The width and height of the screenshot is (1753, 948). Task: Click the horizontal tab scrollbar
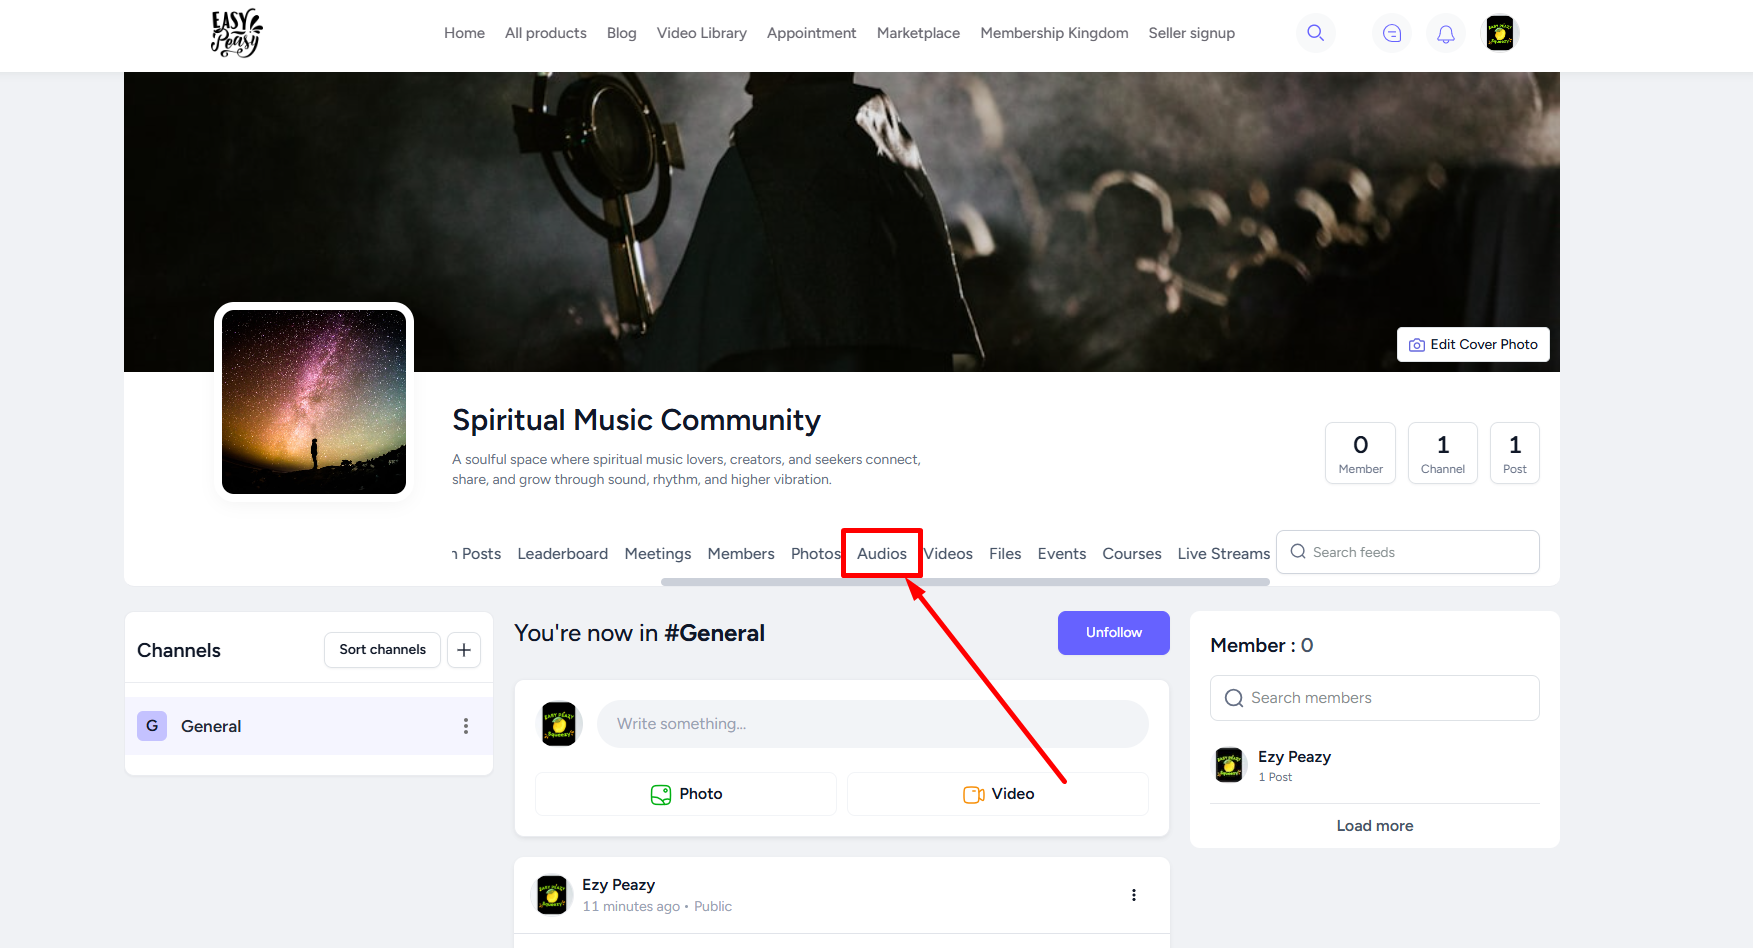click(964, 582)
